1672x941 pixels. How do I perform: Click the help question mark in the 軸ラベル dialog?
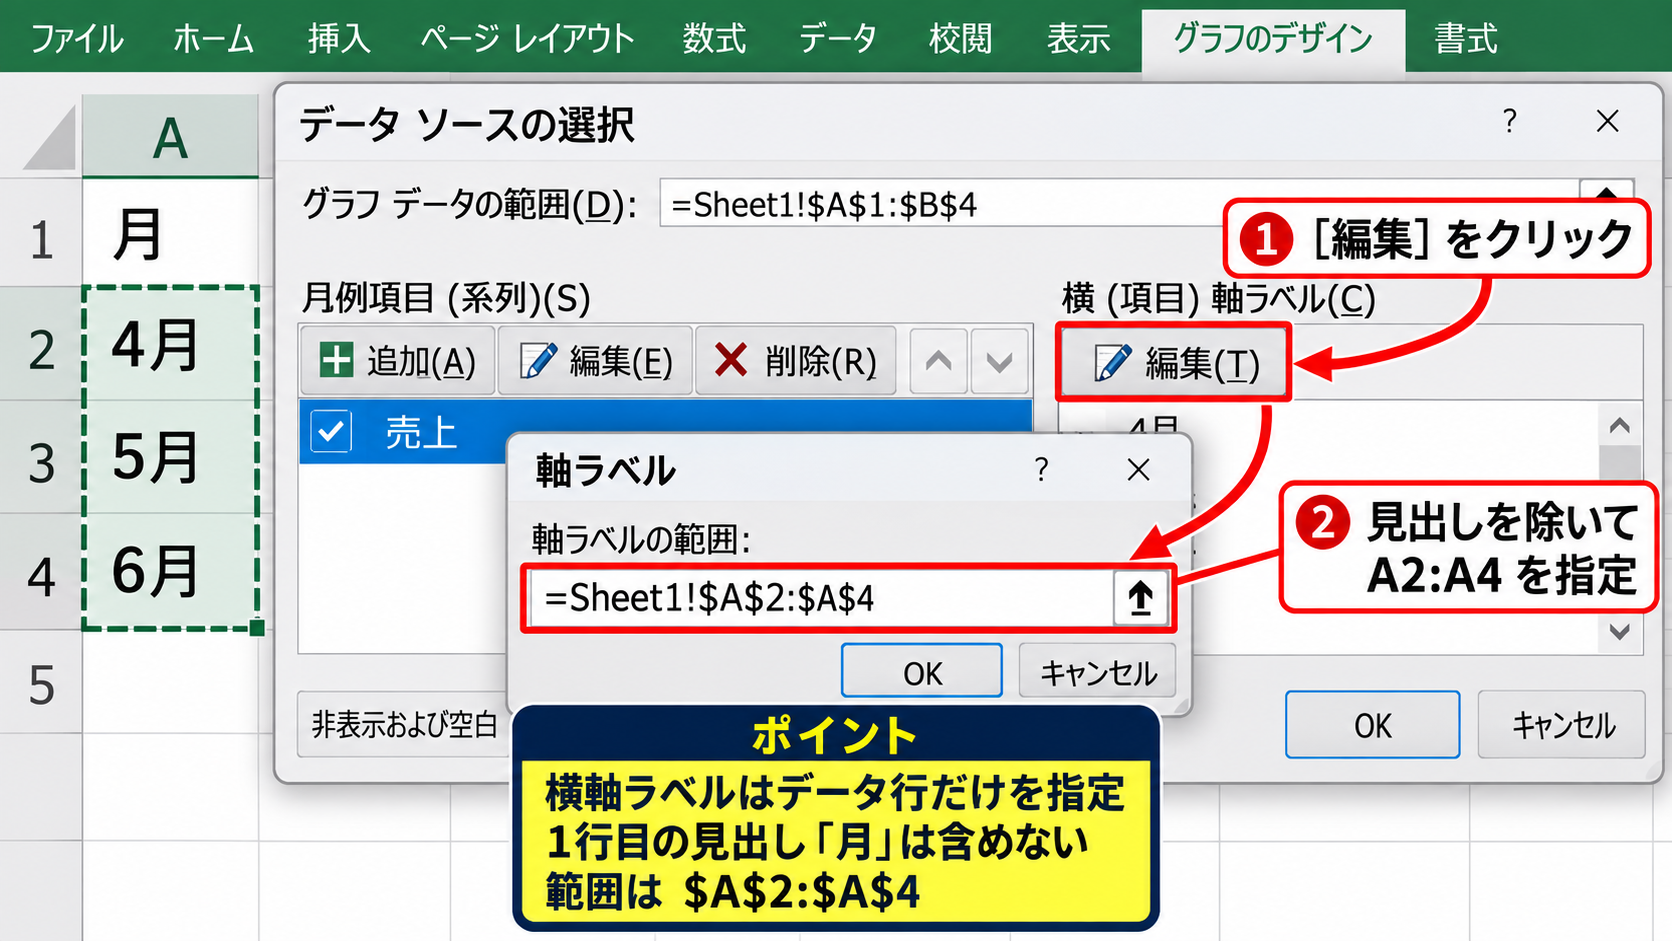click(x=1041, y=469)
